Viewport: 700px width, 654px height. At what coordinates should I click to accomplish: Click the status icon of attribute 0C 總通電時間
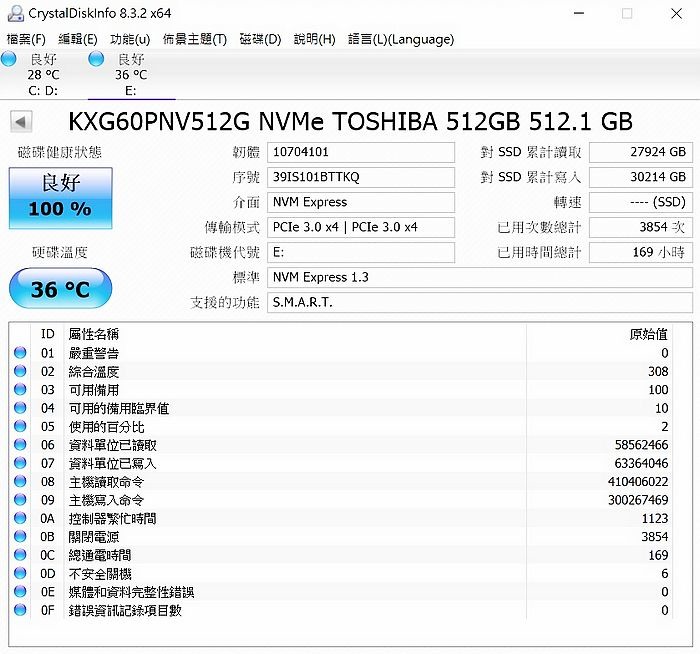pos(20,554)
